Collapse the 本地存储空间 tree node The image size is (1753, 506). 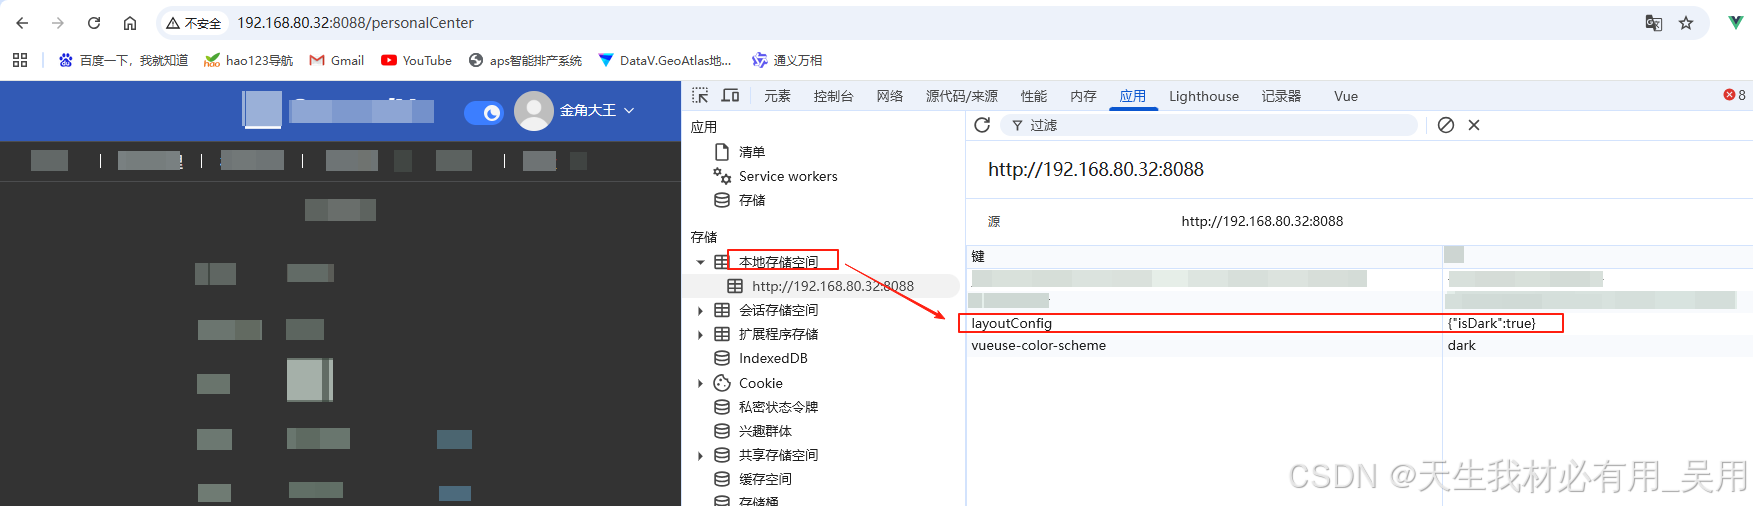701,262
